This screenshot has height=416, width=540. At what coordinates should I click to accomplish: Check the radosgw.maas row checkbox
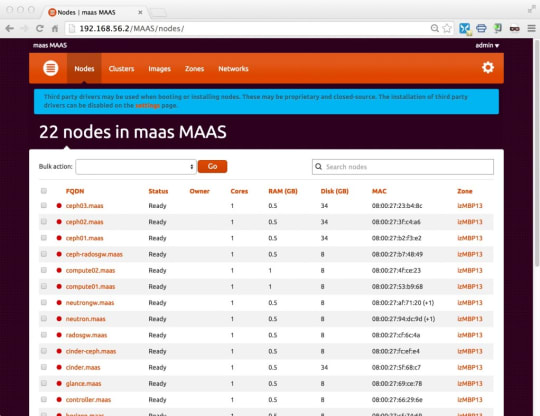tap(44, 335)
